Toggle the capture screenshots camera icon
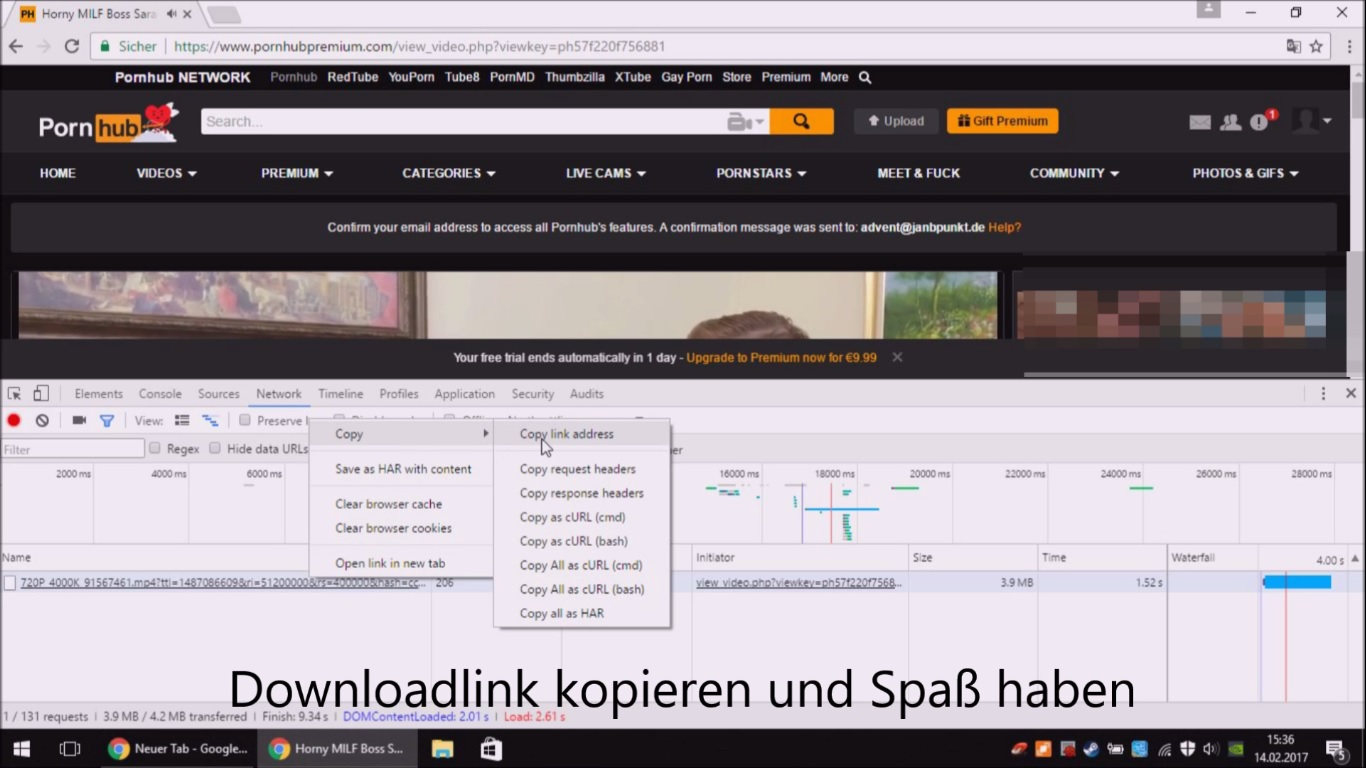This screenshot has height=768, width=1366. (x=79, y=421)
